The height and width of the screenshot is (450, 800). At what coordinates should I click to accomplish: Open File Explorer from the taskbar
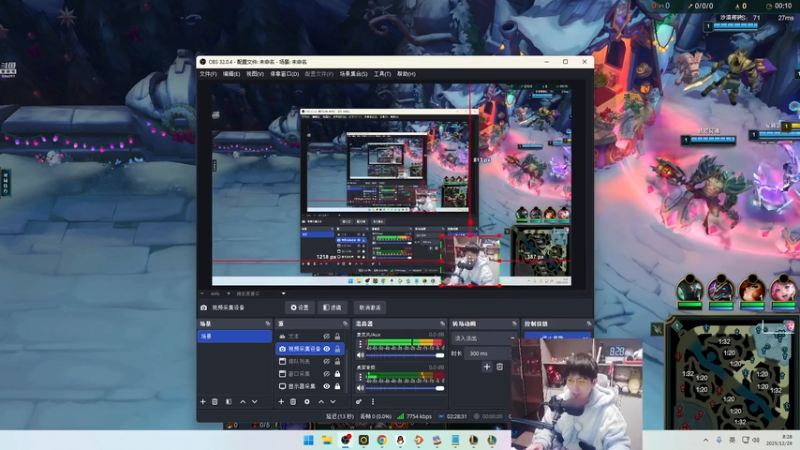(327, 440)
